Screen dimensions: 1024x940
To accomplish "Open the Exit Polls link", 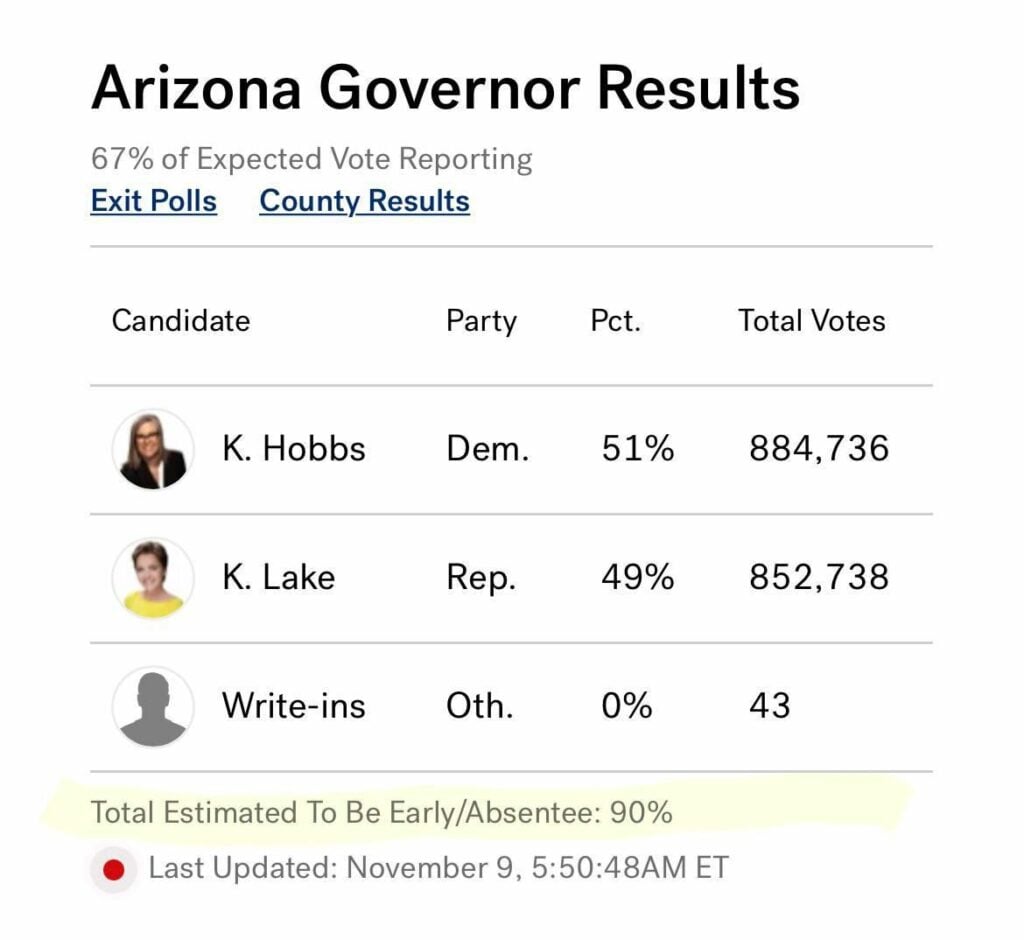I will [x=154, y=201].
